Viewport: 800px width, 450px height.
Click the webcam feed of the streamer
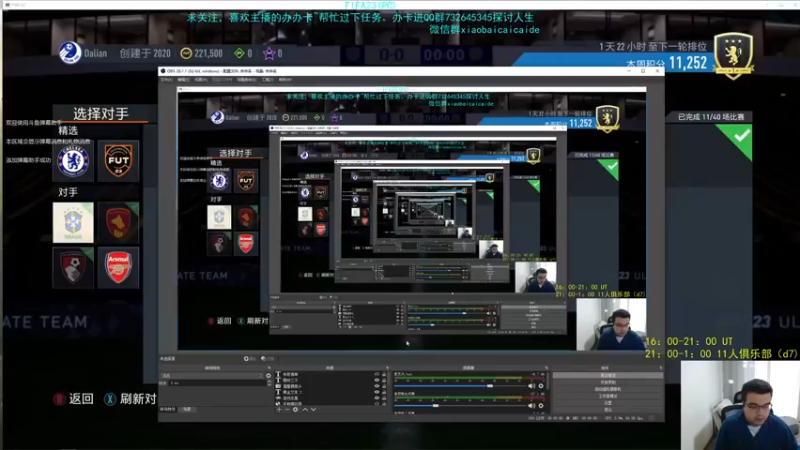point(740,406)
